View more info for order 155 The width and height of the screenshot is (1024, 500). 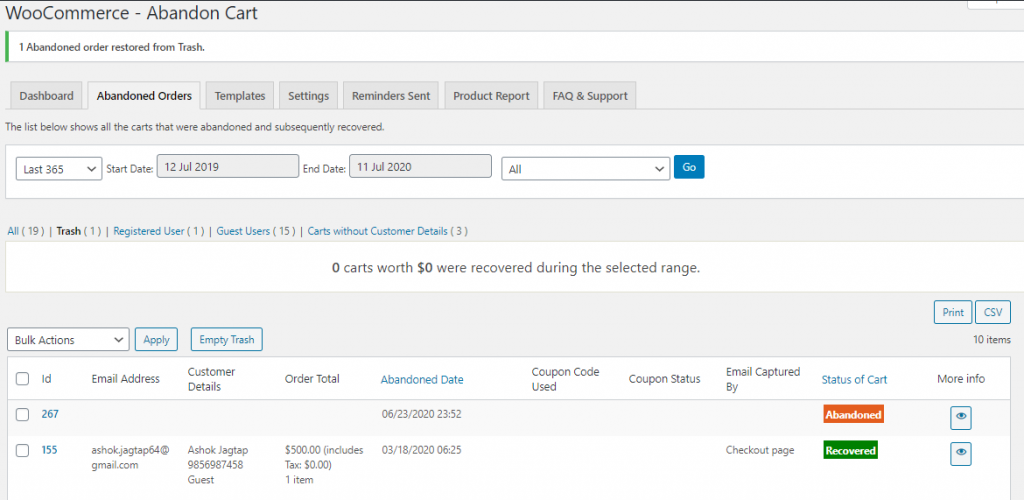point(961,454)
